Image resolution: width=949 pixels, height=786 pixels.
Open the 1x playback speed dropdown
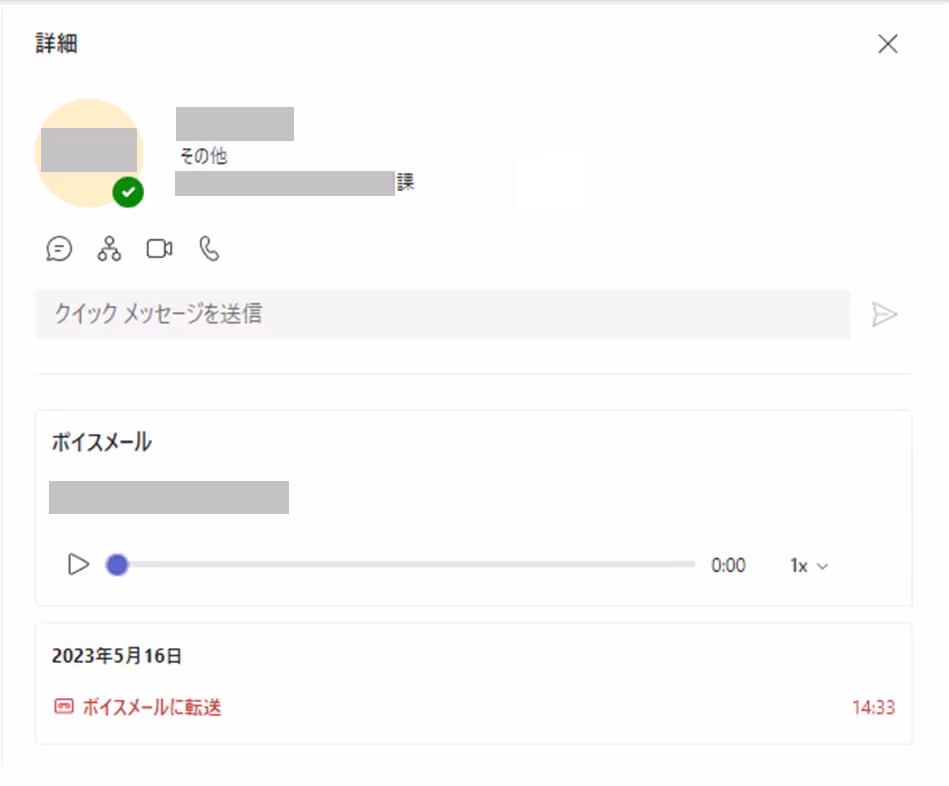[x=809, y=566]
